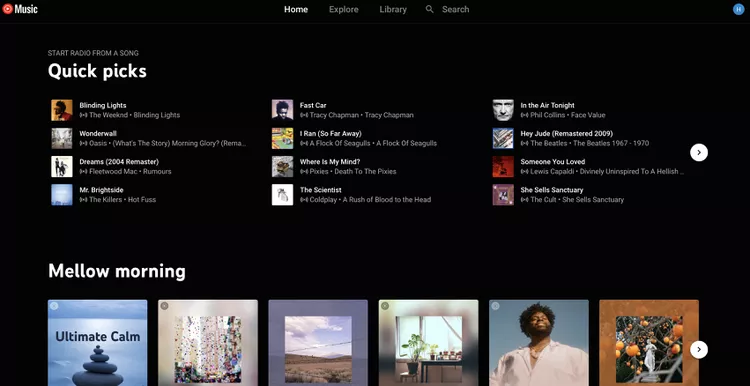Viewport: 750px width, 386px height.
Task: Open the orange tree playlist card
Action: [x=649, y=343]
